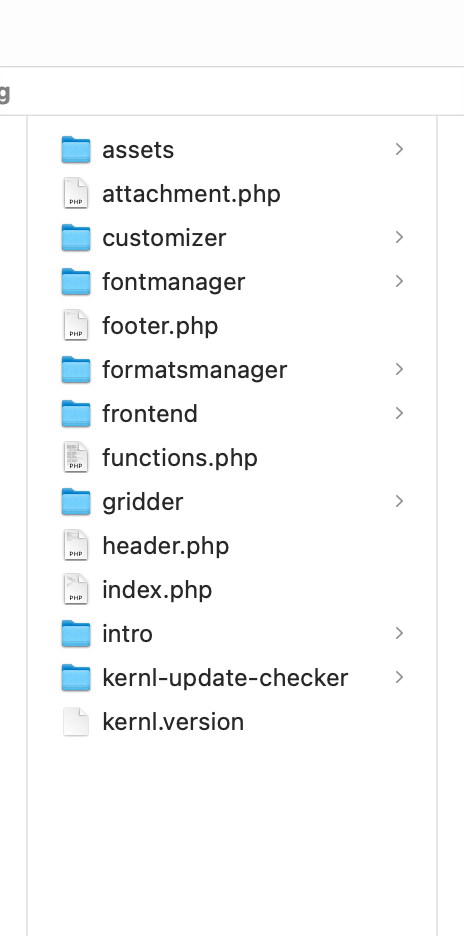Click the fontmanager folder icon

tap(76, 282)
